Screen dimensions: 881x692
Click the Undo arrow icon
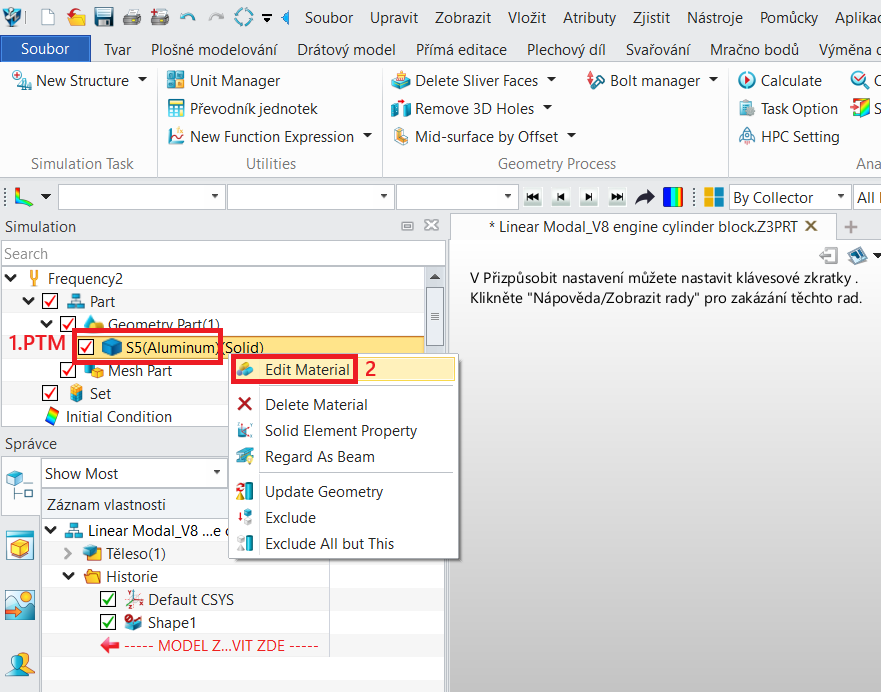point(188,17)
